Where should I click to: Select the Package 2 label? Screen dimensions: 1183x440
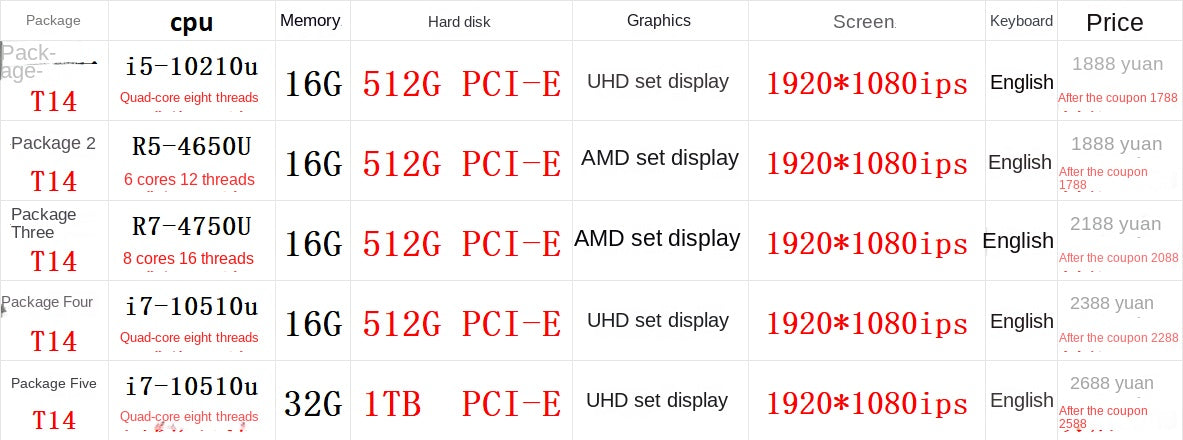point(53,143)
